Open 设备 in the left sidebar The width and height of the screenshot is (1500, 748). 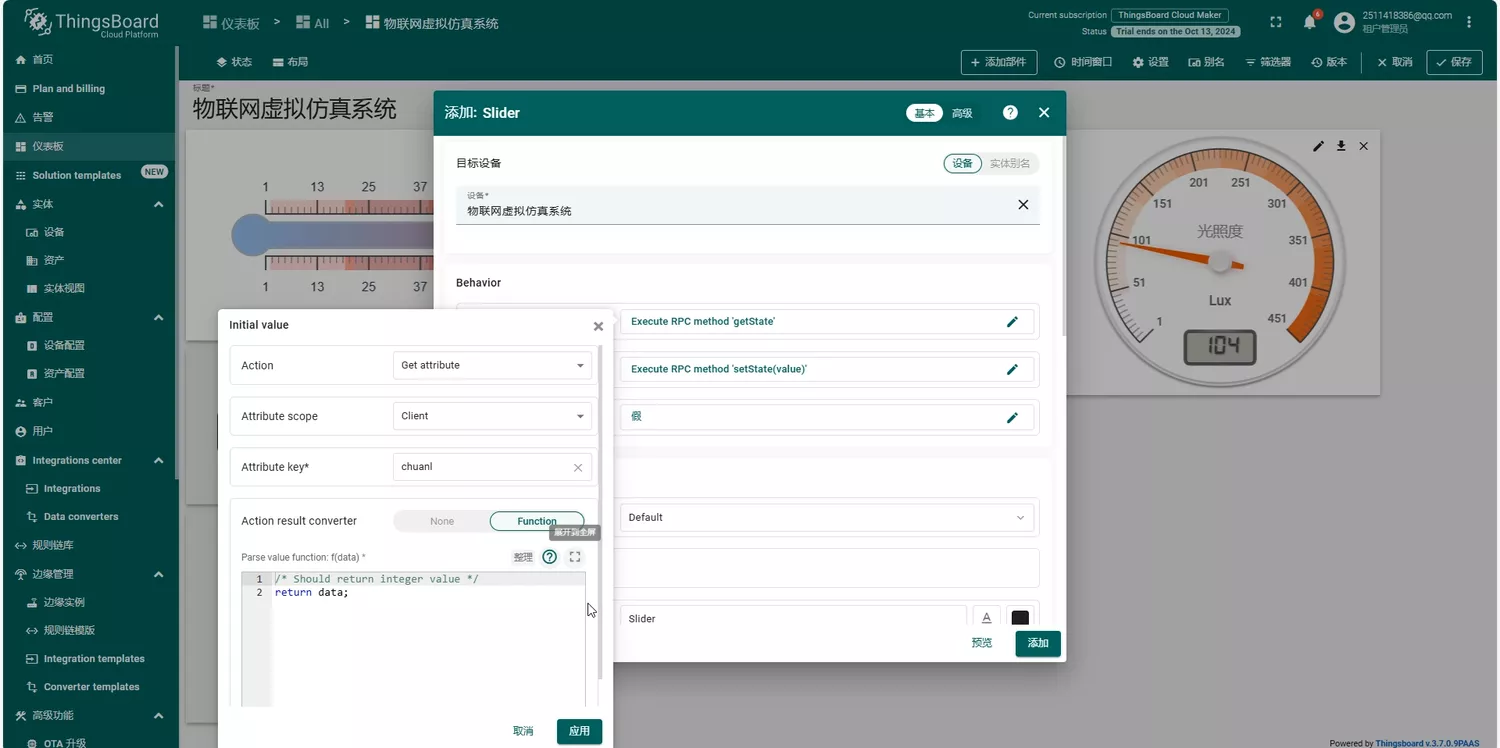[54, 232]
